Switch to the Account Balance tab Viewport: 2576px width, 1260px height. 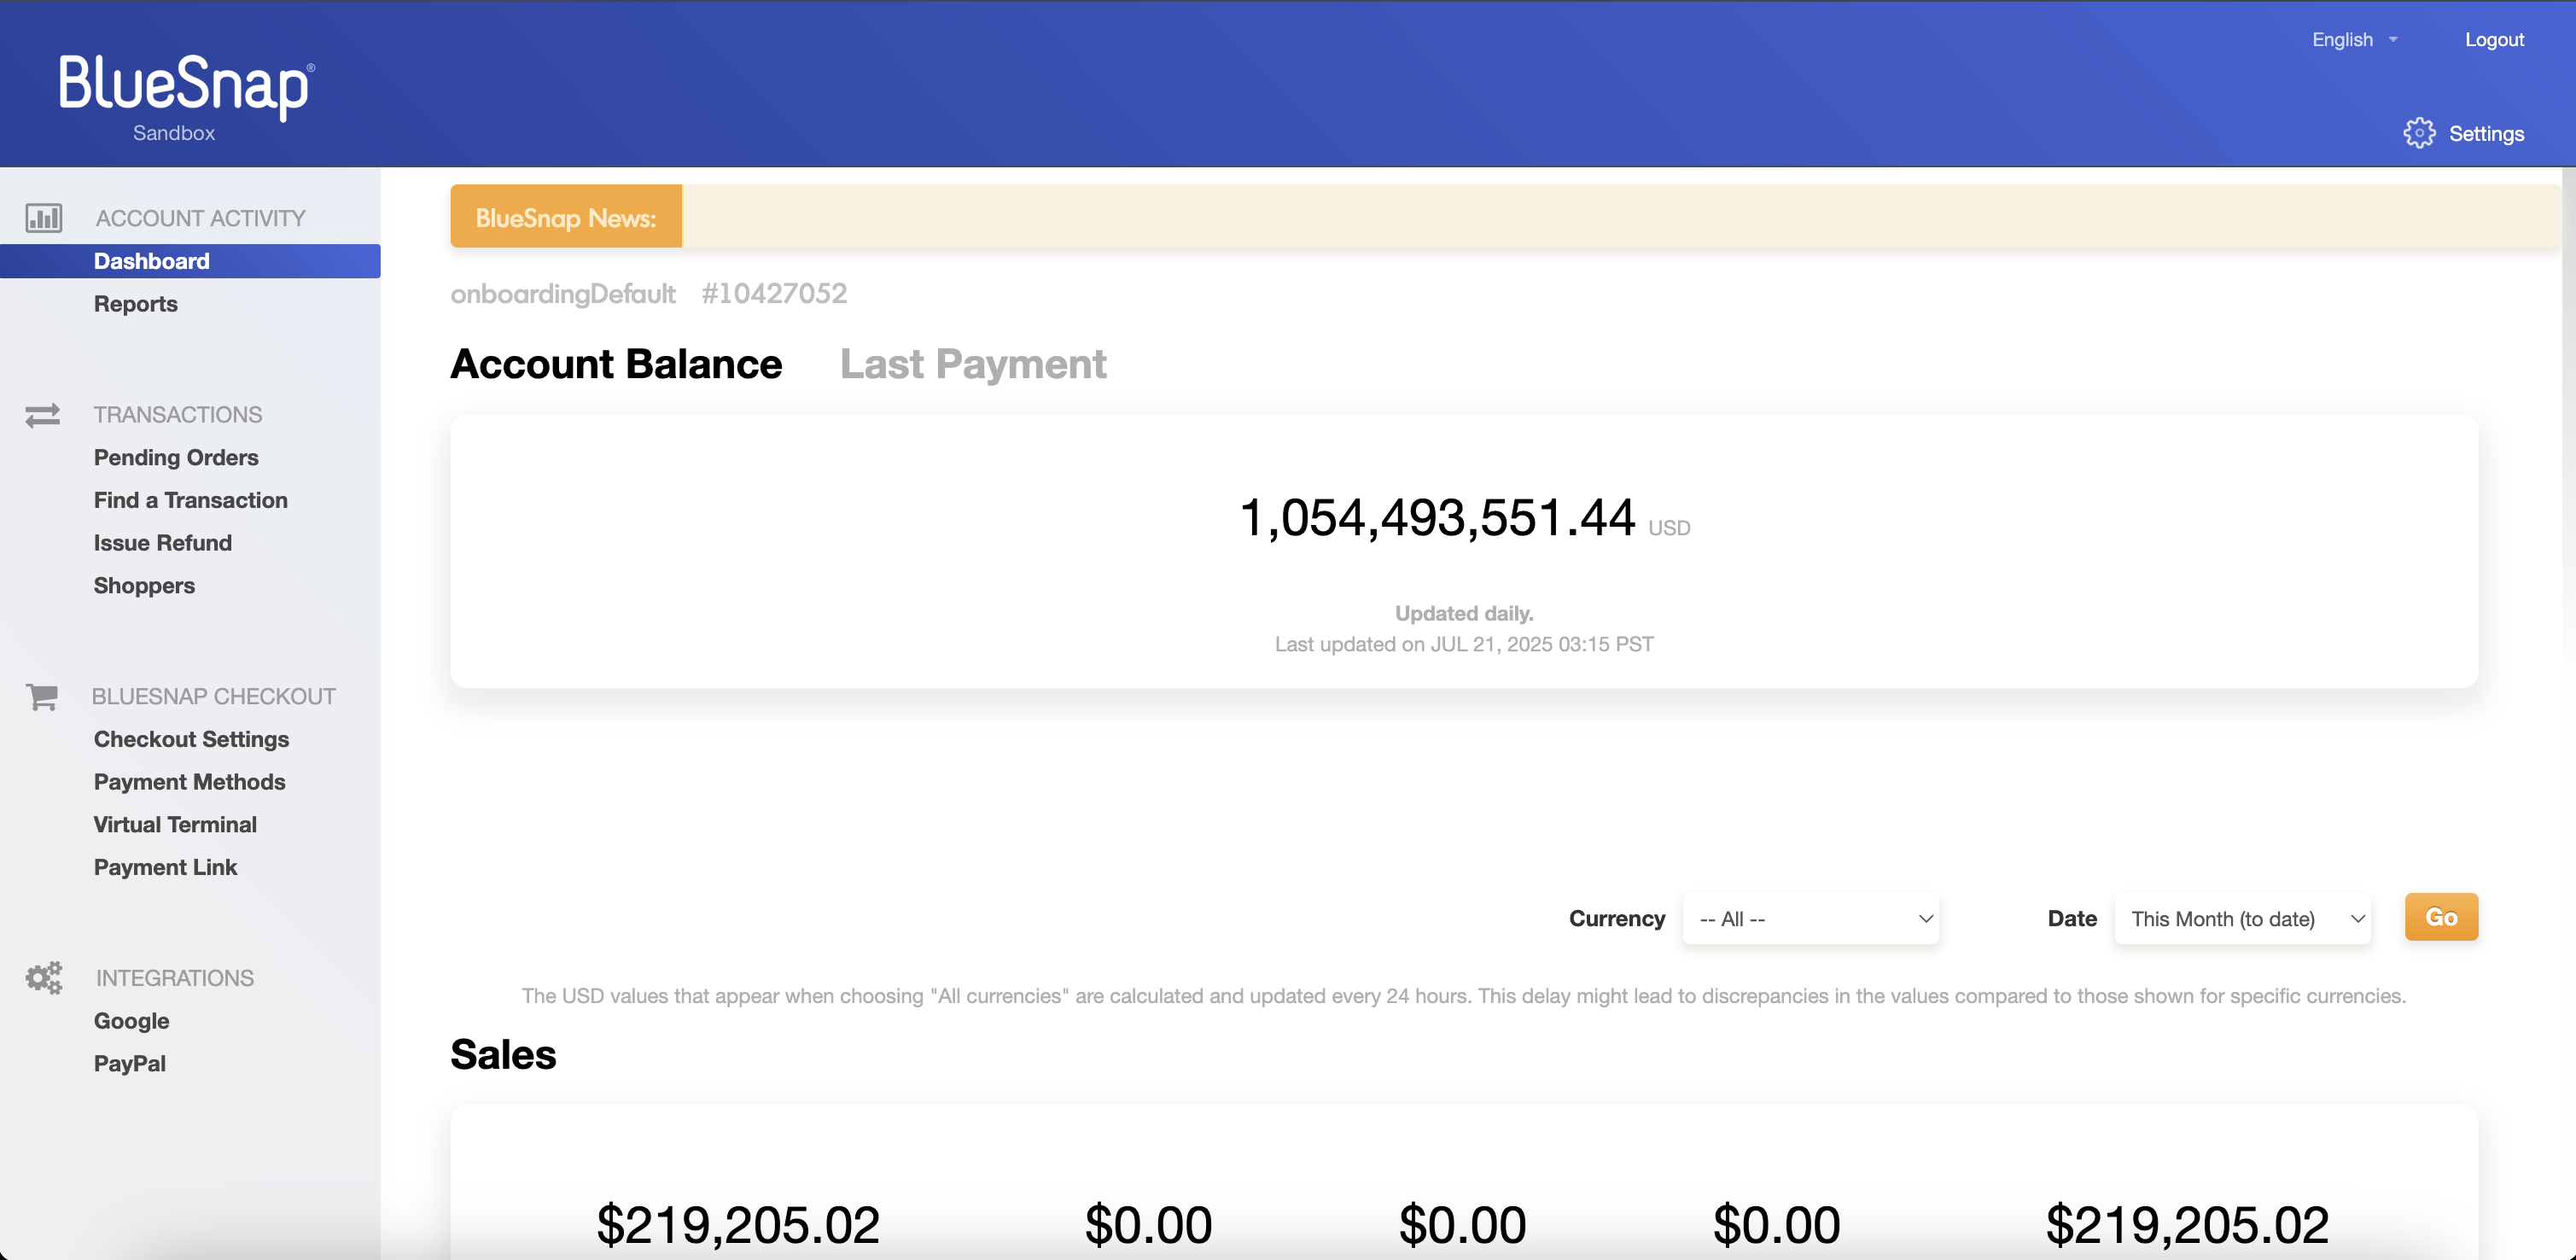(616, 364)
